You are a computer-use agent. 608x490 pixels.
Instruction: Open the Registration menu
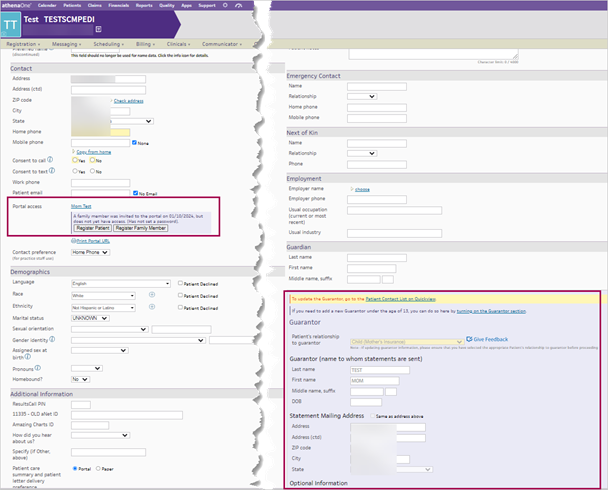point(24,44)
